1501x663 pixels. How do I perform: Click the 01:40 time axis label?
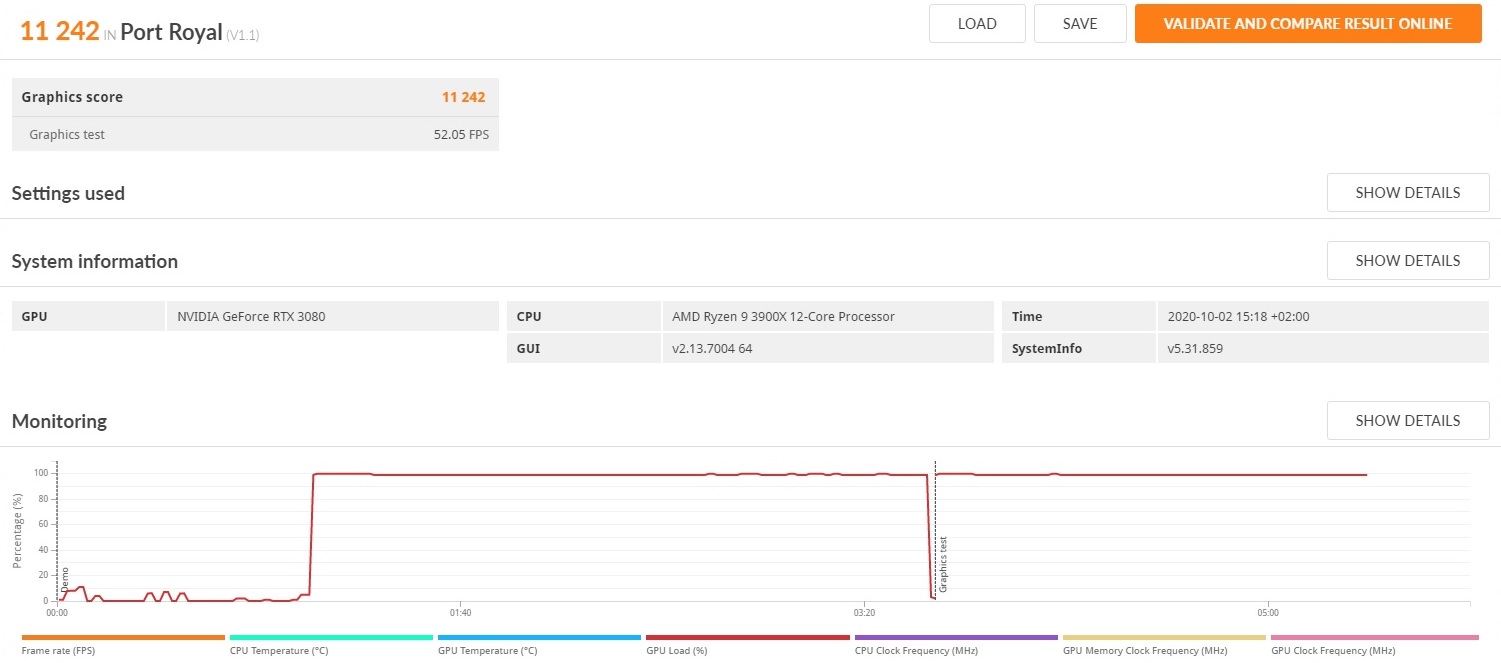tap(460, 612)
